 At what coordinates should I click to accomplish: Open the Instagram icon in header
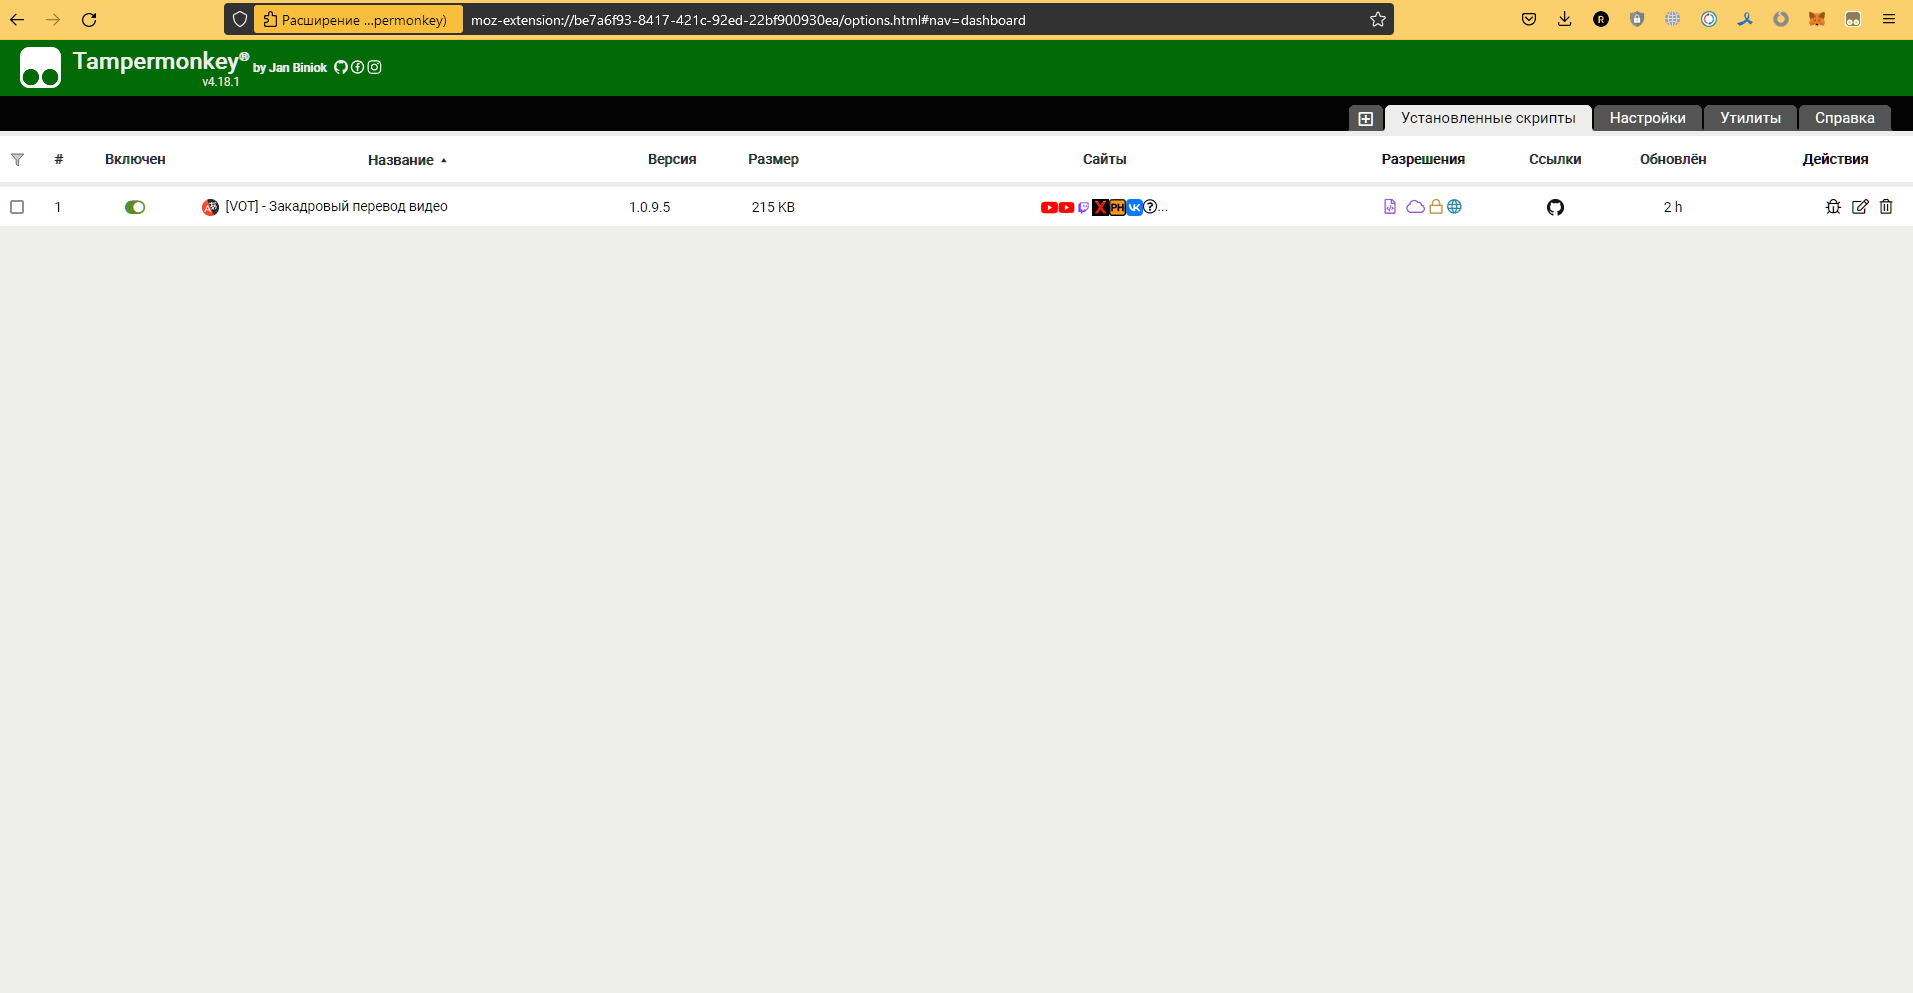[374, 67]
